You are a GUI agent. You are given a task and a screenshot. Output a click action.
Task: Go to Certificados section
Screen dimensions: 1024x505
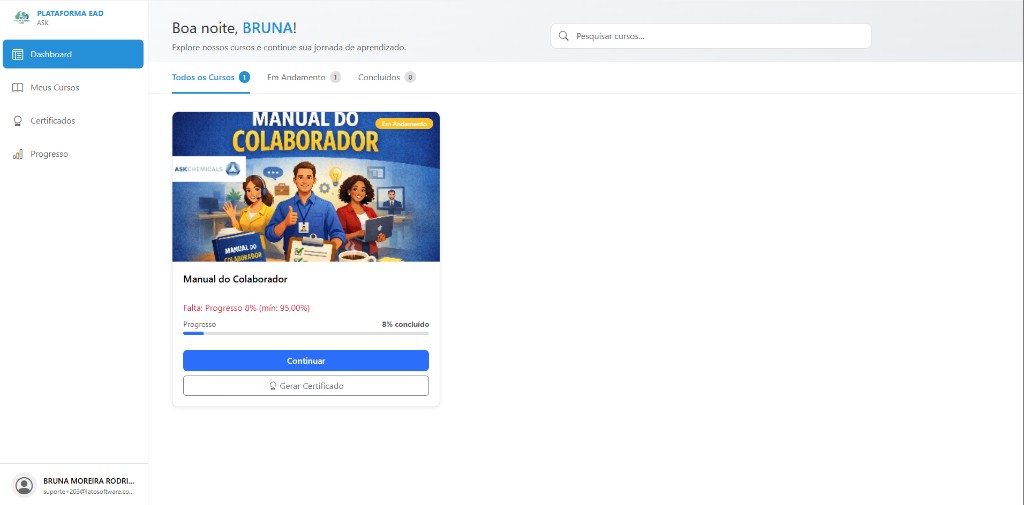73,121
